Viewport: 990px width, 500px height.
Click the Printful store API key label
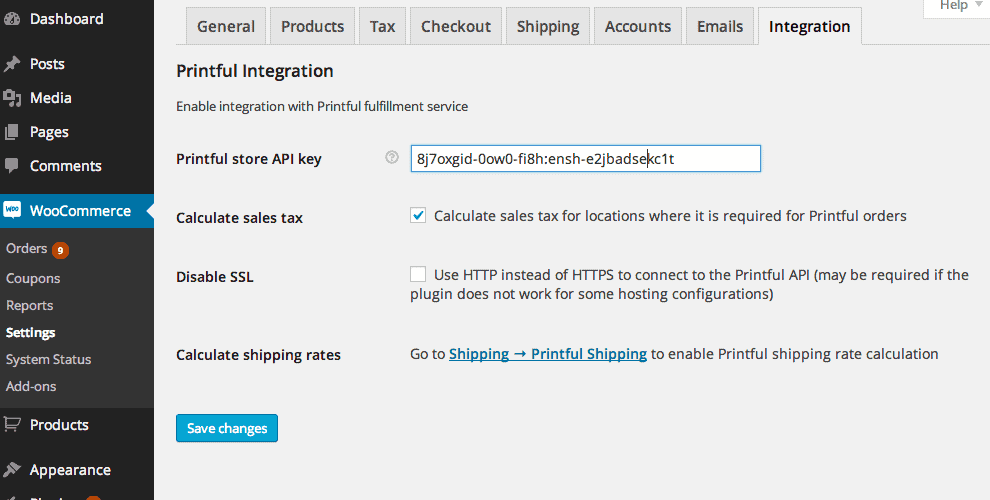[249, 159]
